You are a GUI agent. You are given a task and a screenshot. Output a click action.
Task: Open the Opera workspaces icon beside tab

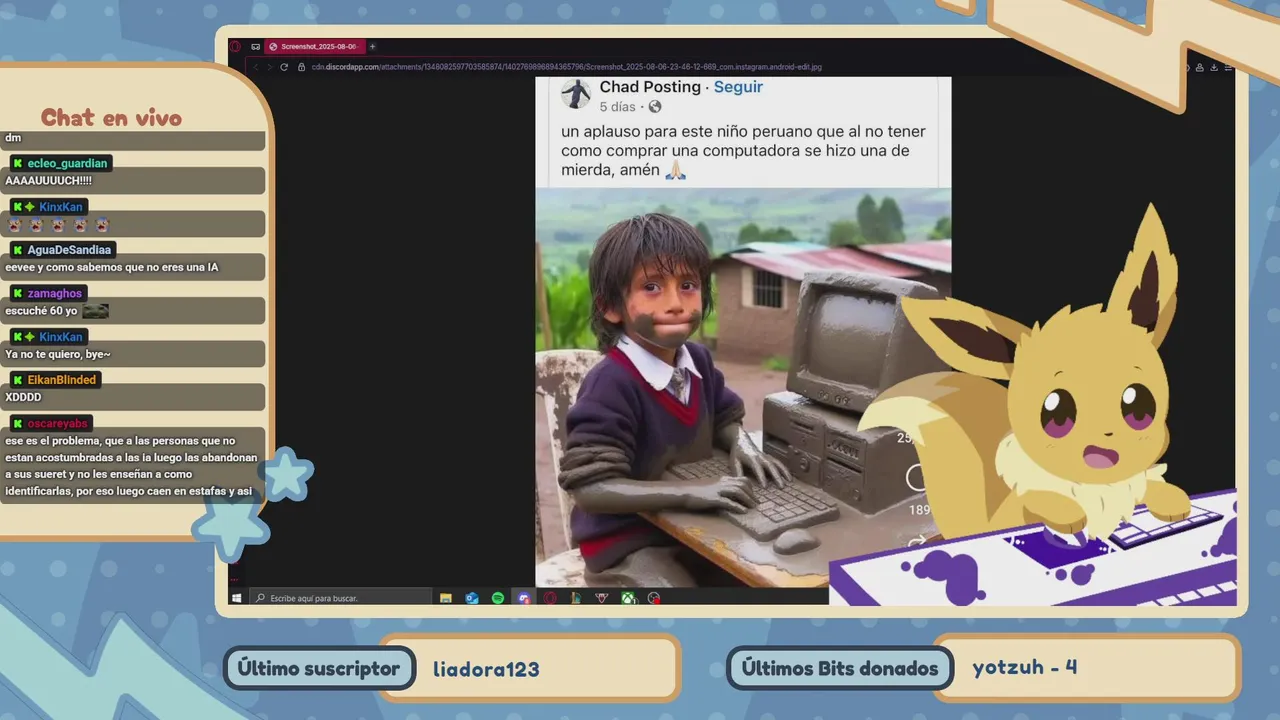click(x=255, y=46)
